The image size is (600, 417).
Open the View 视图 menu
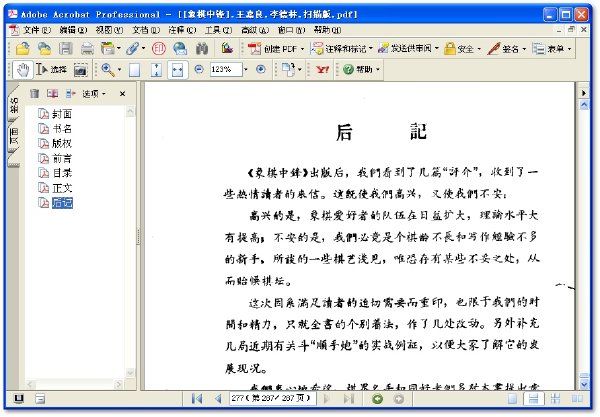coord(109,30)
